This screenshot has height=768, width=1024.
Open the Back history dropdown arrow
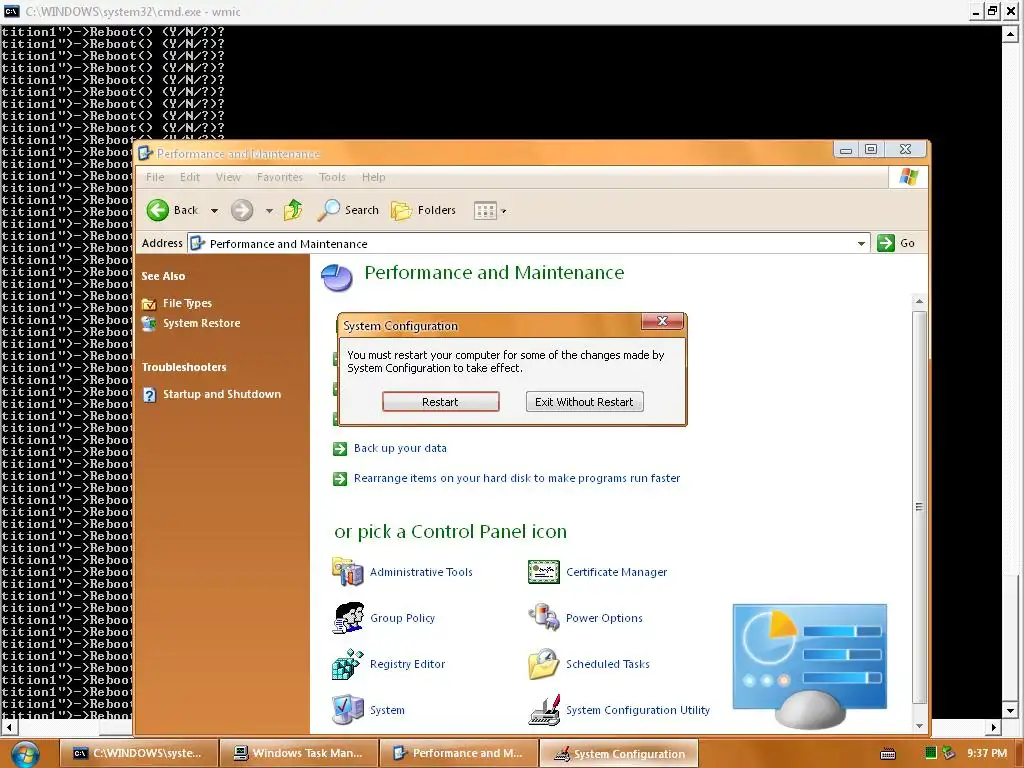point(214,210)
